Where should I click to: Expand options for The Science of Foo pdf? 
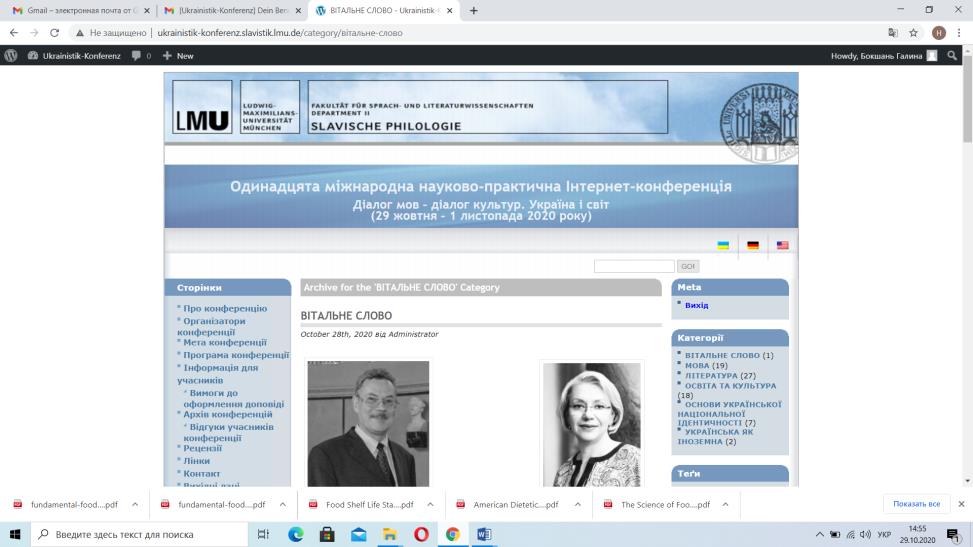(725, 505)
